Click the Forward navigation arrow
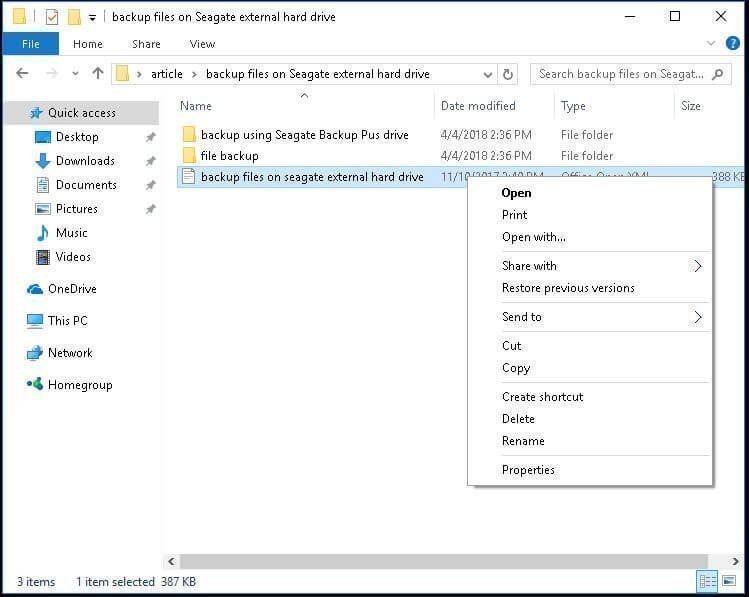The height and width of the screenshot is (597, 749). pyautogui.click(x=52, y=74)
